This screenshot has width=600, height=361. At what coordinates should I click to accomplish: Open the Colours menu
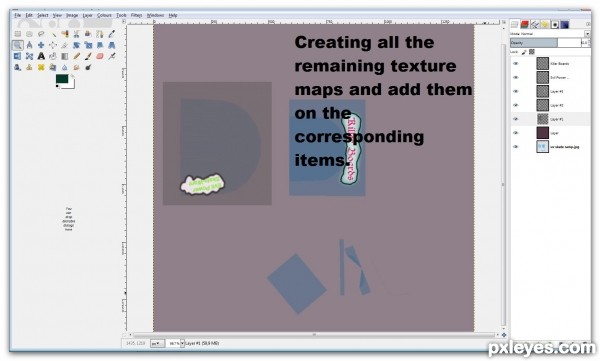(x=104, y=15)
